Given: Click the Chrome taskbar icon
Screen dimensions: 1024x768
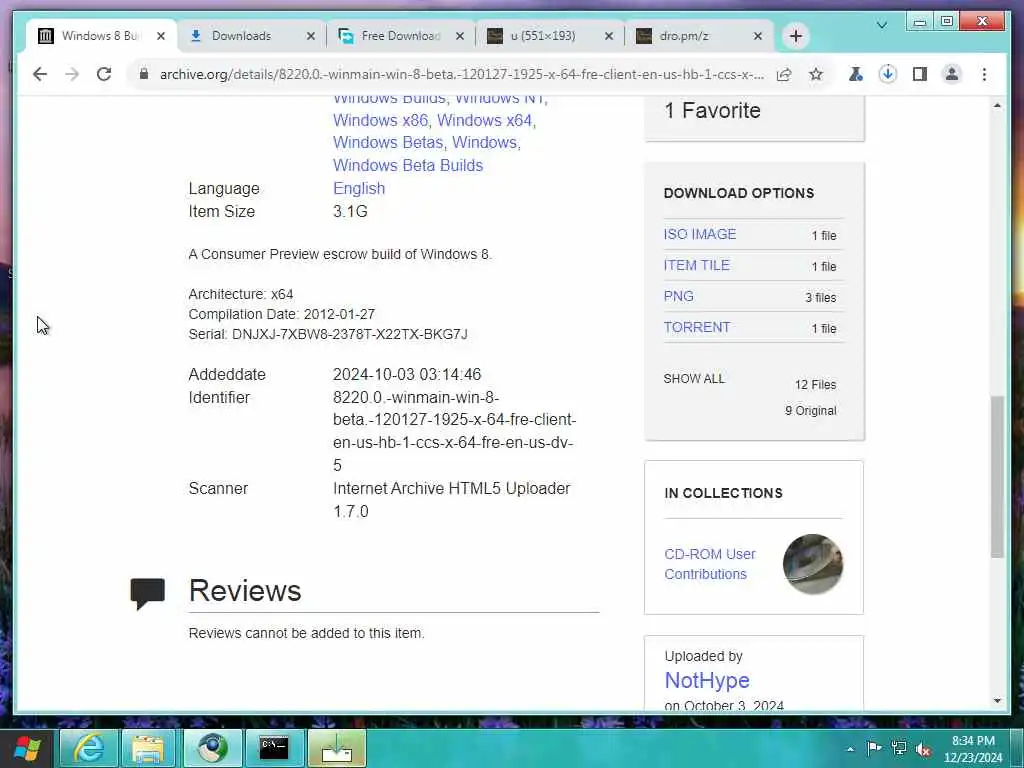Looking at the screenshot, I should 212,748.
